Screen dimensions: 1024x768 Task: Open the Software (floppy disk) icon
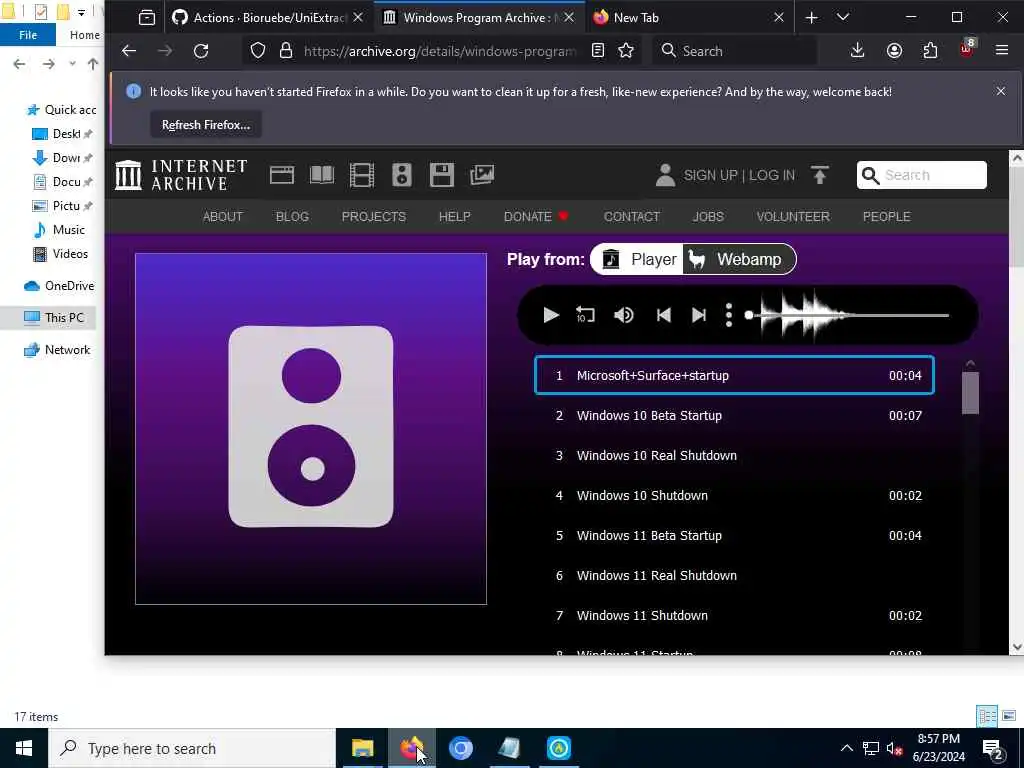[441, 175]
